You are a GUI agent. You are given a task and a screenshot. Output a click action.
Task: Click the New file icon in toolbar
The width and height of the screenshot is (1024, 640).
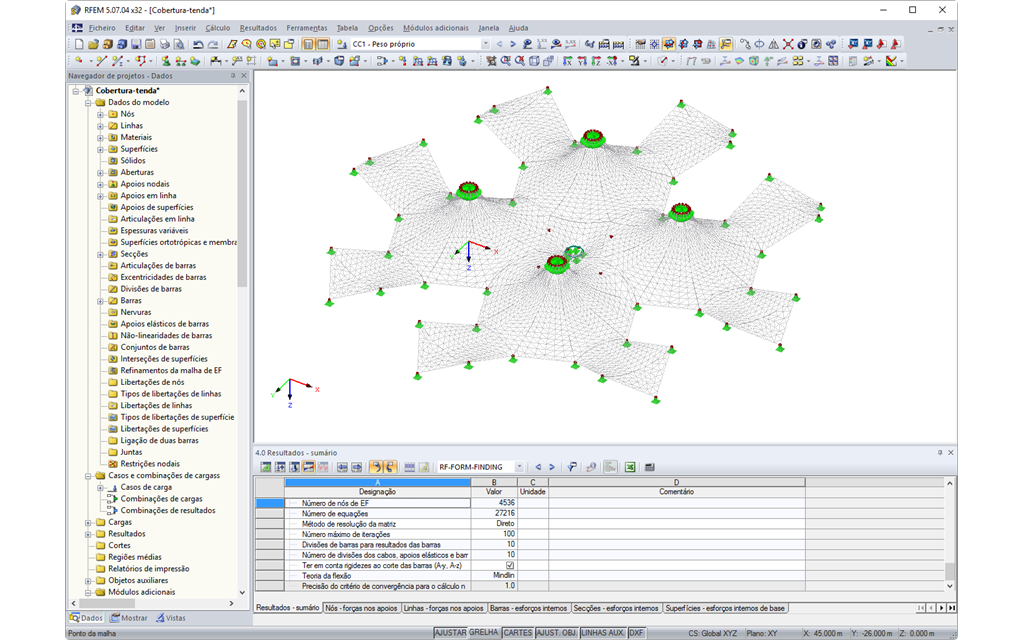click(79, 44)
